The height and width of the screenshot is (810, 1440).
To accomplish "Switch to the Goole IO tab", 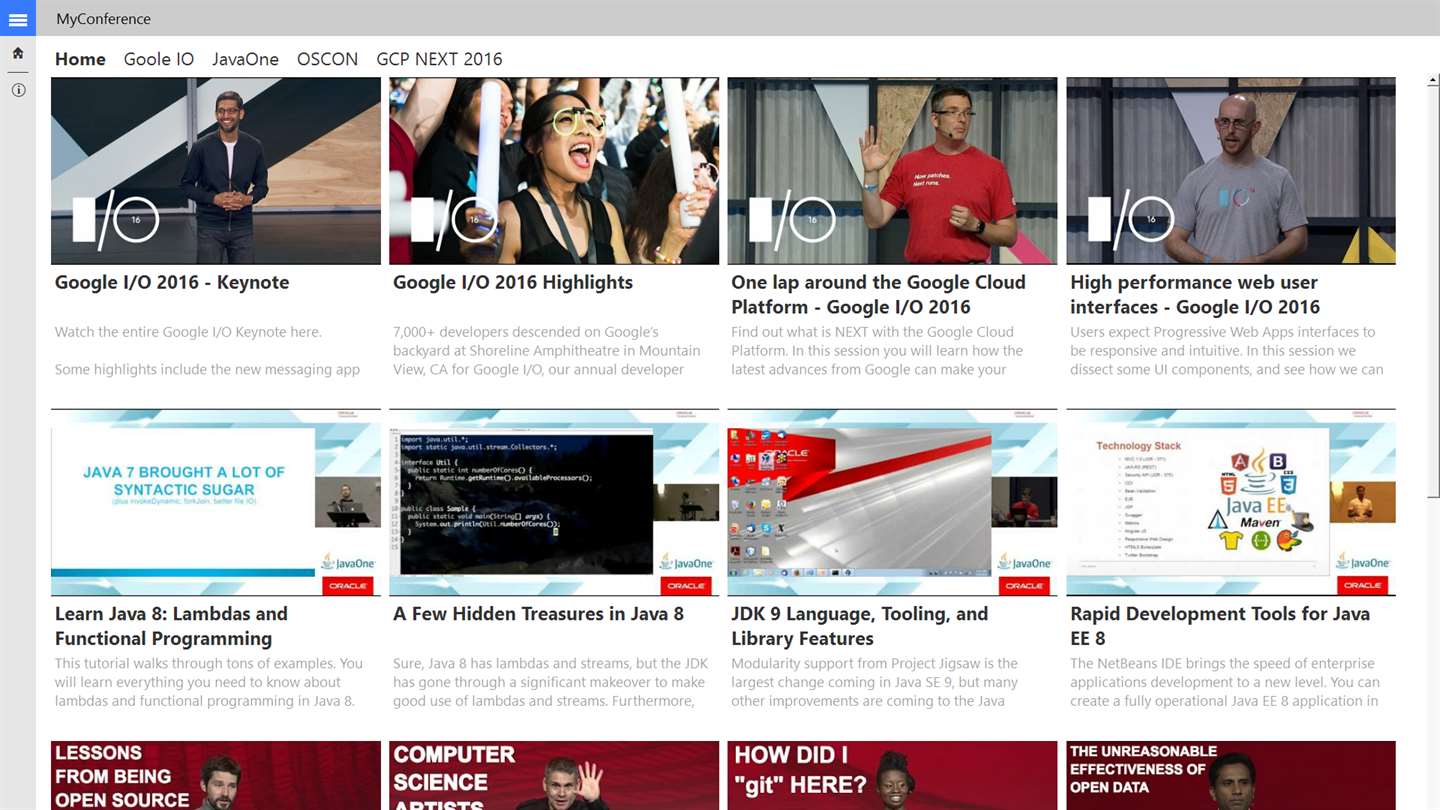I will (159, 59).
